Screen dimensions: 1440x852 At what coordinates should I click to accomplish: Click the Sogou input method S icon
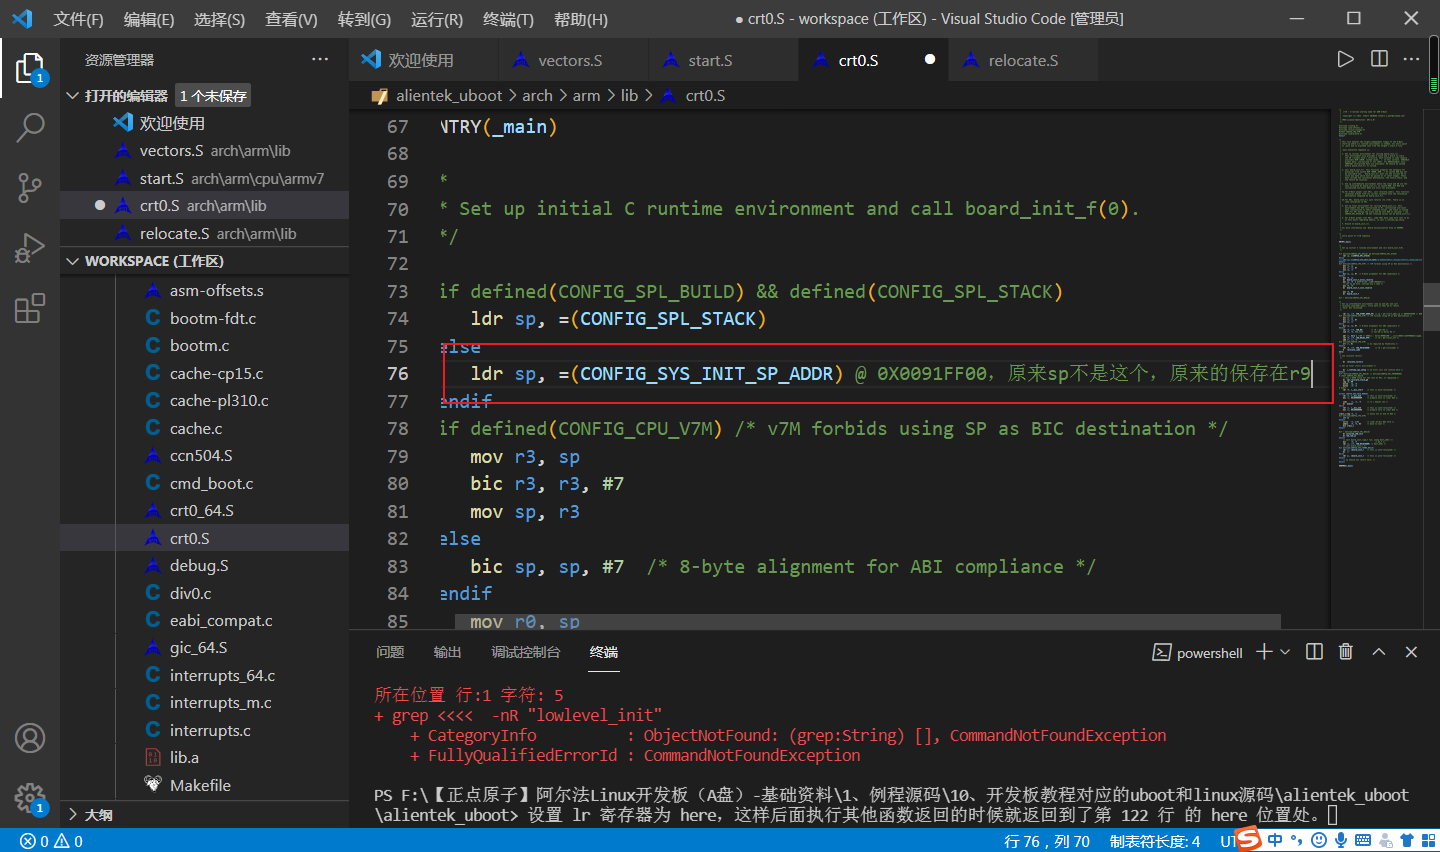click(x=1248, y=839)
